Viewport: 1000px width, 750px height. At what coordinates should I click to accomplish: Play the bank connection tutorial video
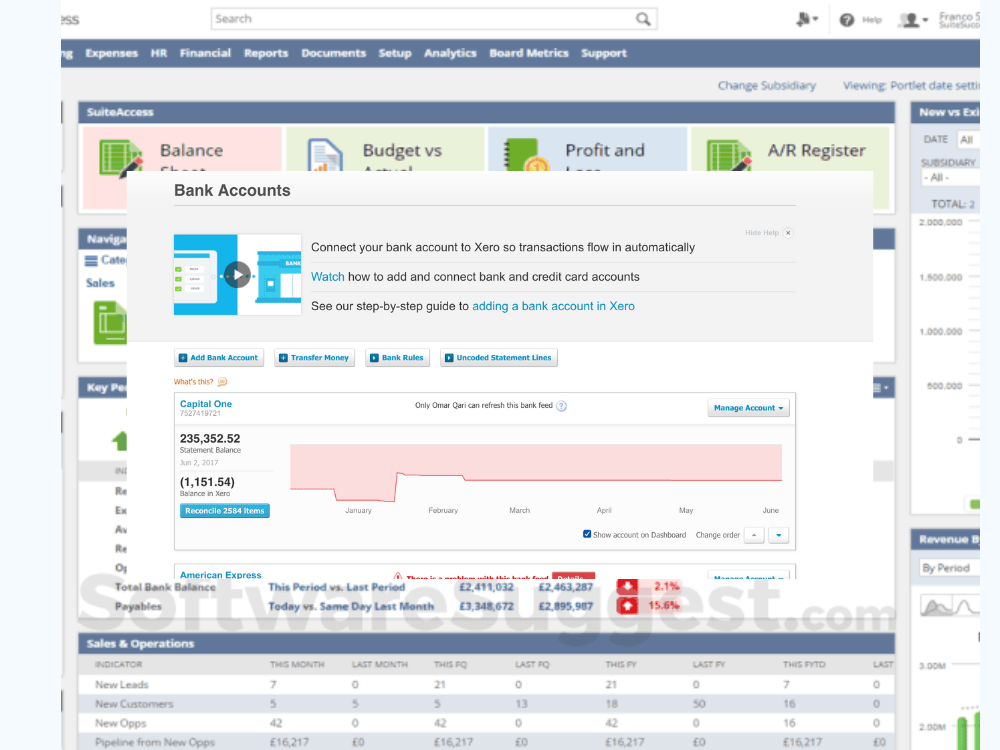tap(237, 275)
